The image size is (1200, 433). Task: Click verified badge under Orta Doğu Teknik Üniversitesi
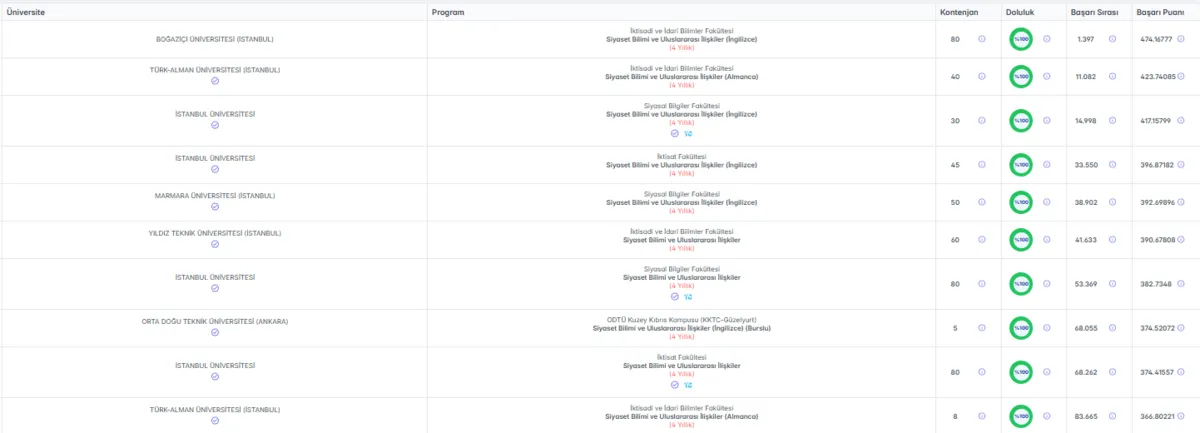(x=215, y=333)
